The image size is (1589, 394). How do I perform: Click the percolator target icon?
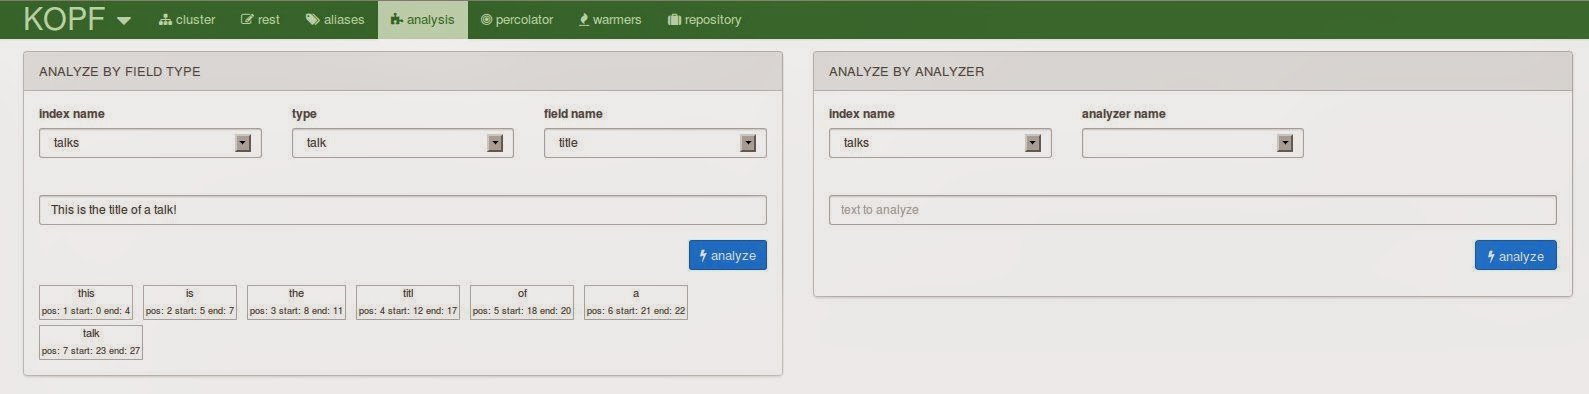(486, 19)
